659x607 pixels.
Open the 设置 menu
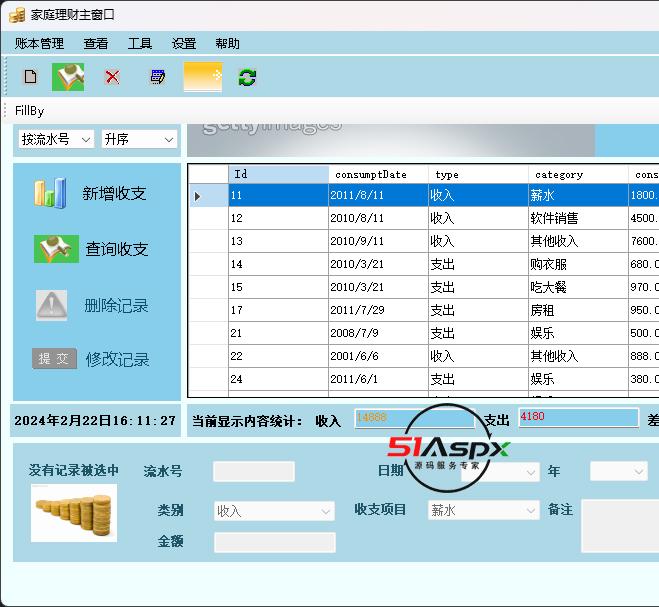184,43
